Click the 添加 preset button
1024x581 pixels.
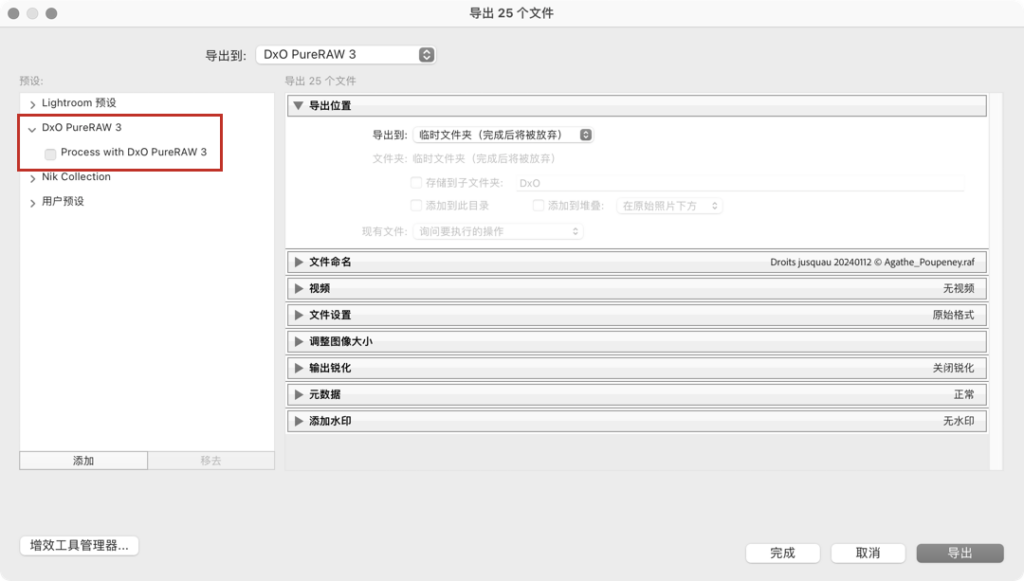coord(84,460)
